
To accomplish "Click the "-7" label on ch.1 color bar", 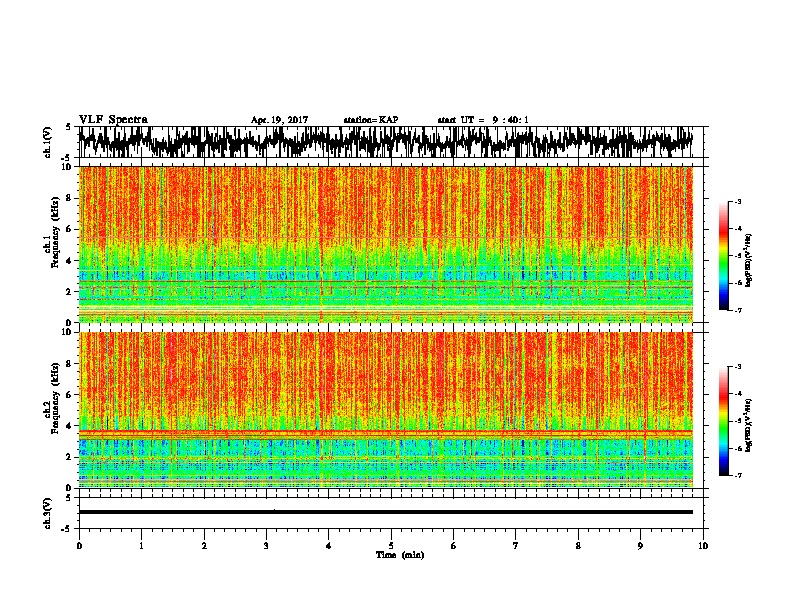I will pyautogui.click(x=738, y=310).
